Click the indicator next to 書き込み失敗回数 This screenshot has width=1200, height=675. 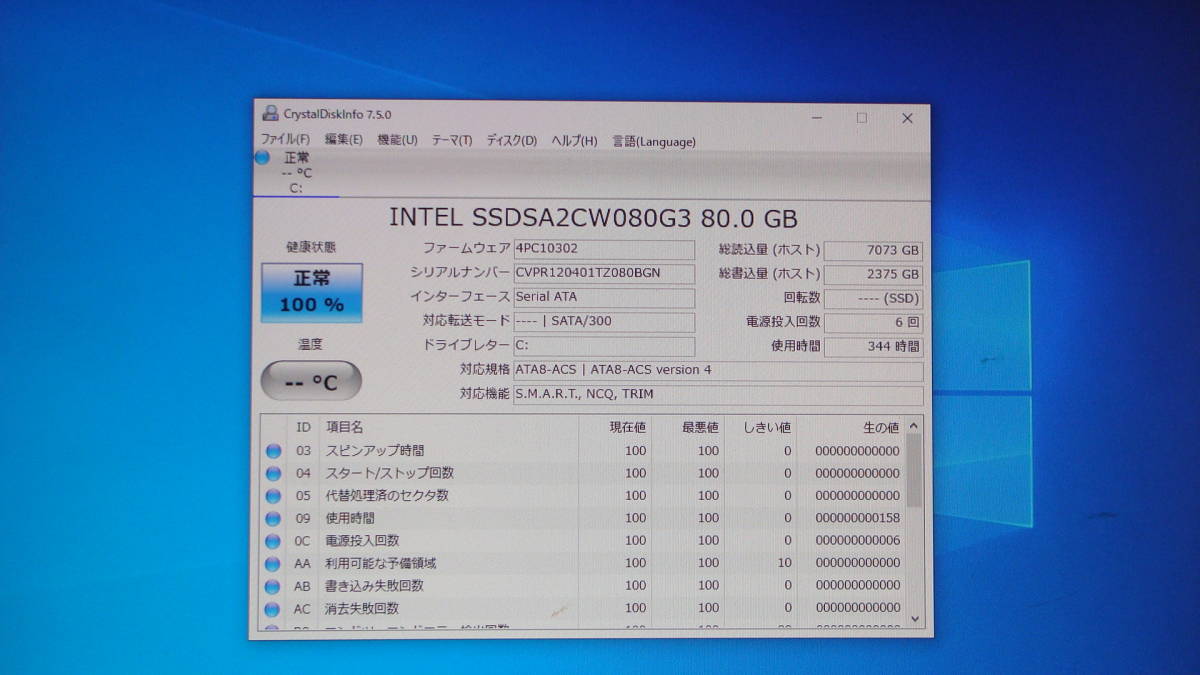pyautogui.click(x=272, y=585)
